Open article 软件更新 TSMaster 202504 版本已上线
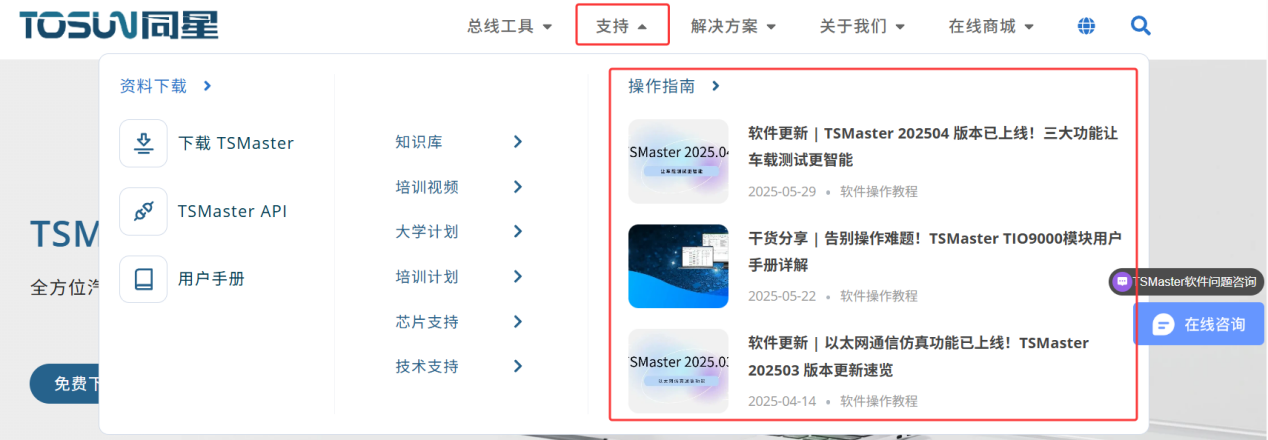The width and height of the screenshot is (1268, 440). [933, 146]
